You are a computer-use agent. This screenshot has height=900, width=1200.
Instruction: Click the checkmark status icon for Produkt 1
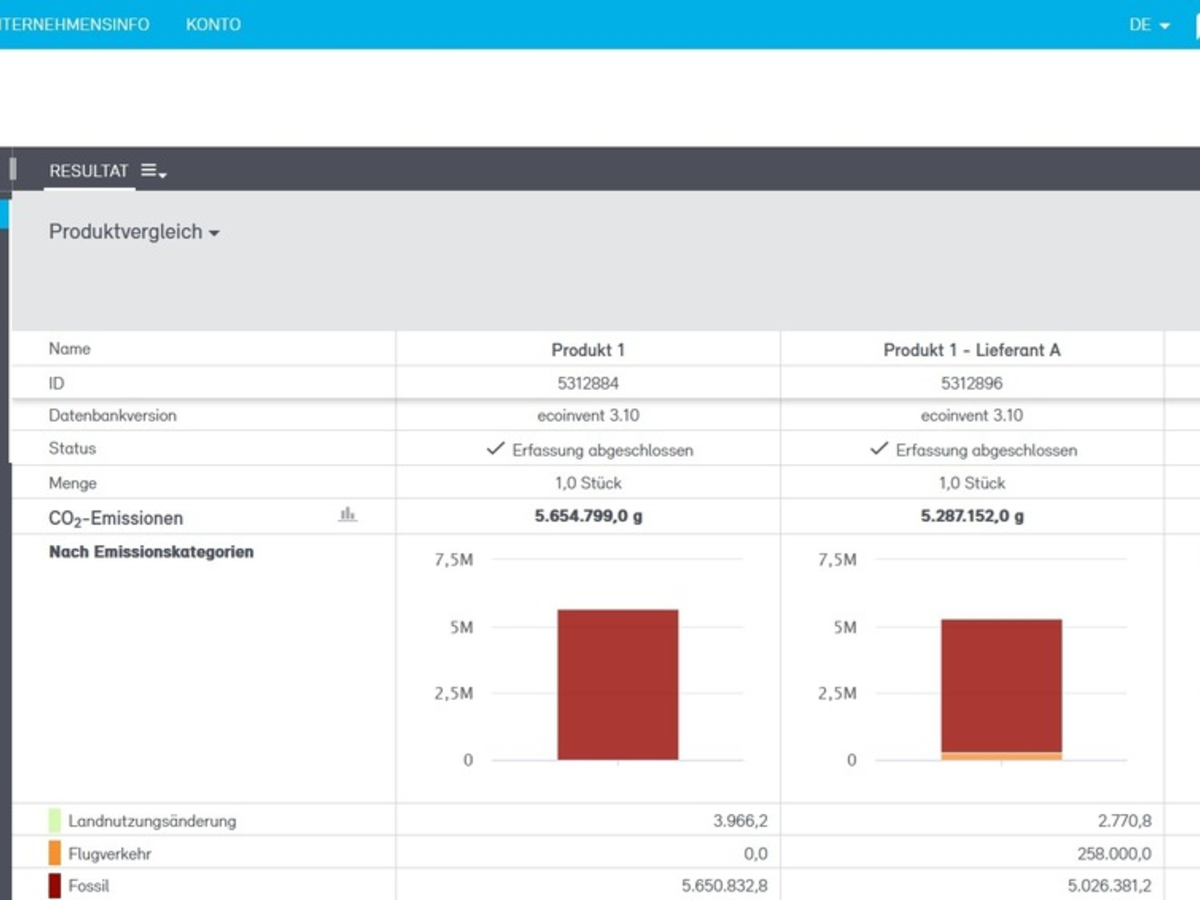[x=495, y=449]
